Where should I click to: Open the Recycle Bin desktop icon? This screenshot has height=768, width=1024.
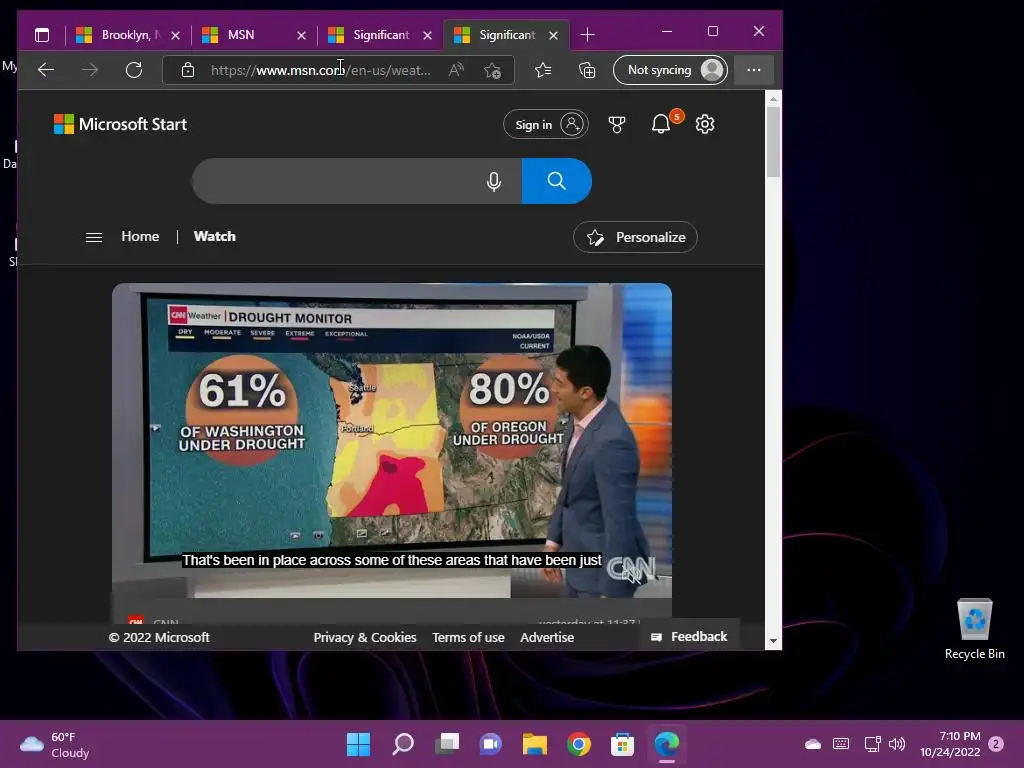pos(974,630)
